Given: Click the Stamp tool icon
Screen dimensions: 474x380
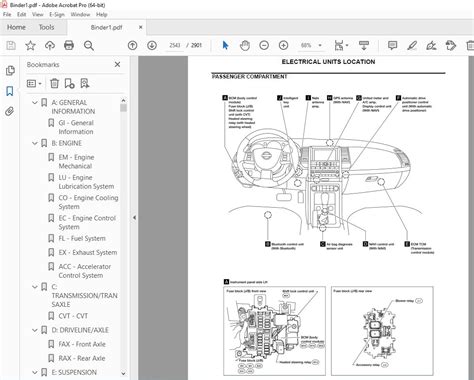Looking at the screenshot, I should [451, 45].
